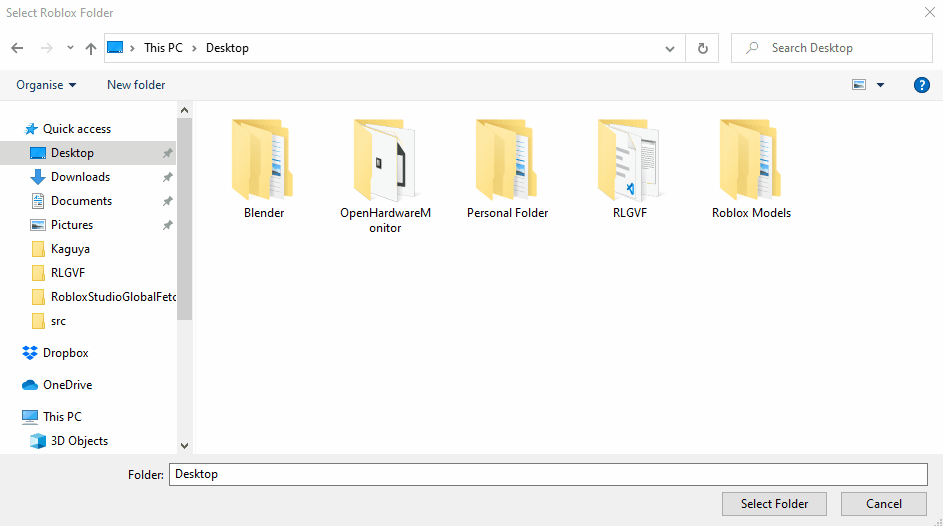This screenshot has width=943, height=526.
Task: Click the search magnifier icon
Action: click(752, 47)
